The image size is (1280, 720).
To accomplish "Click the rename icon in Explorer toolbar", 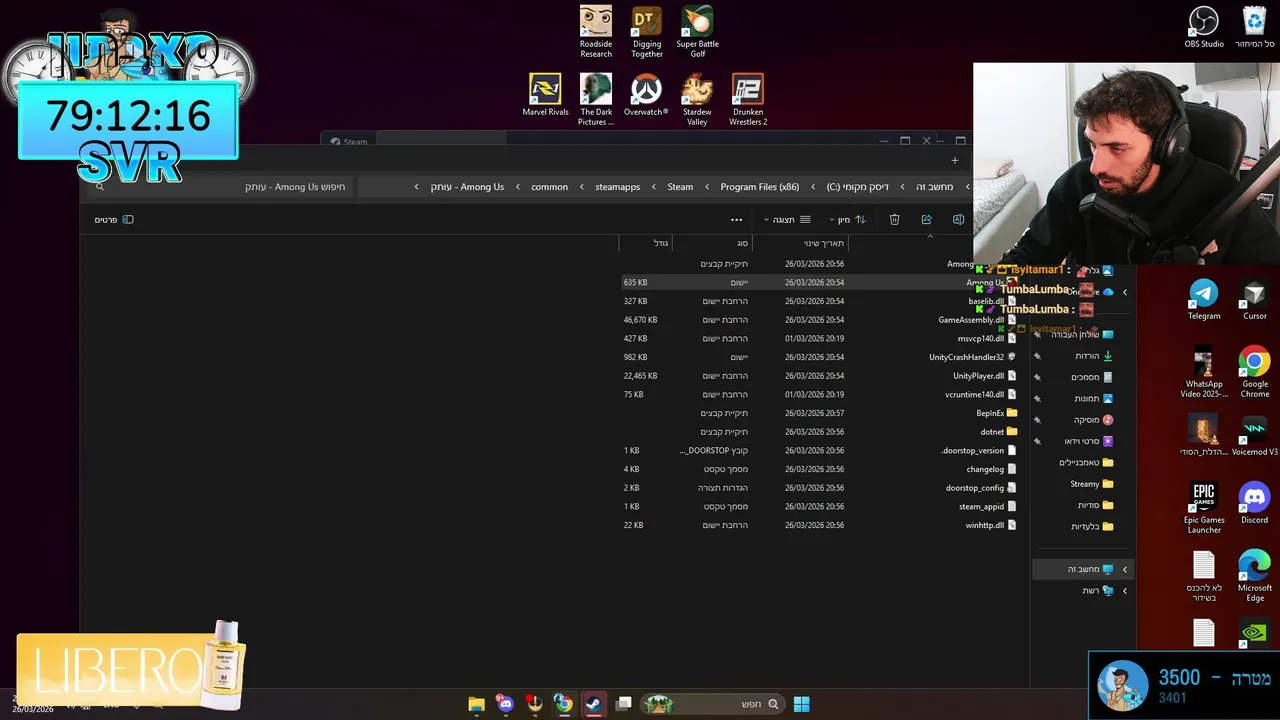I will (x=958, y=219).
